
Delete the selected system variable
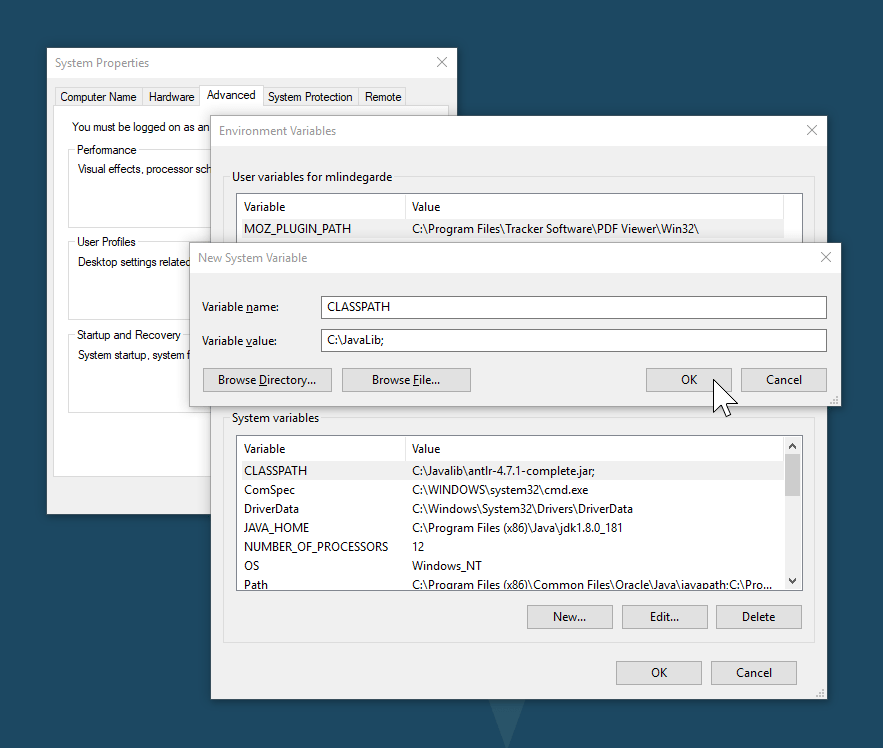coord(758,617)
